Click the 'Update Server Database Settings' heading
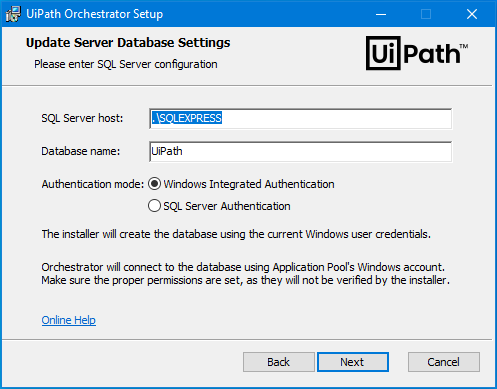 (128, 43)
